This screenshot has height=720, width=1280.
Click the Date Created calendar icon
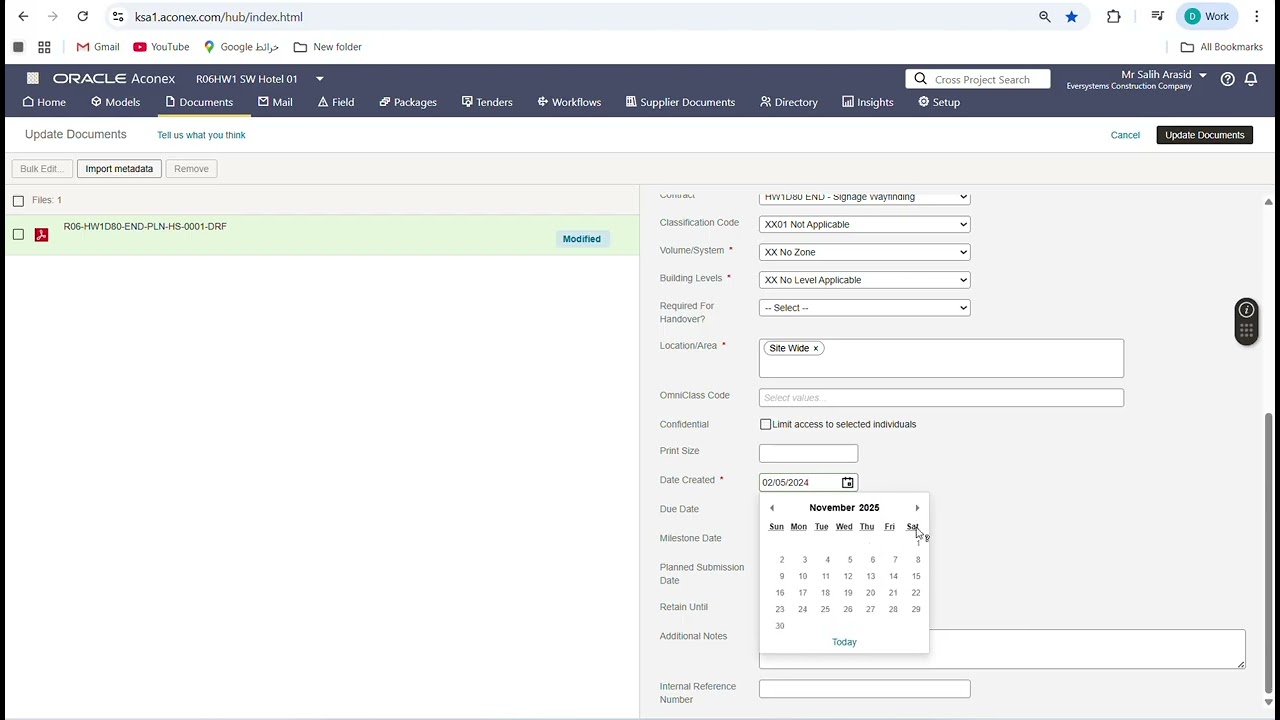coord(848,483)
